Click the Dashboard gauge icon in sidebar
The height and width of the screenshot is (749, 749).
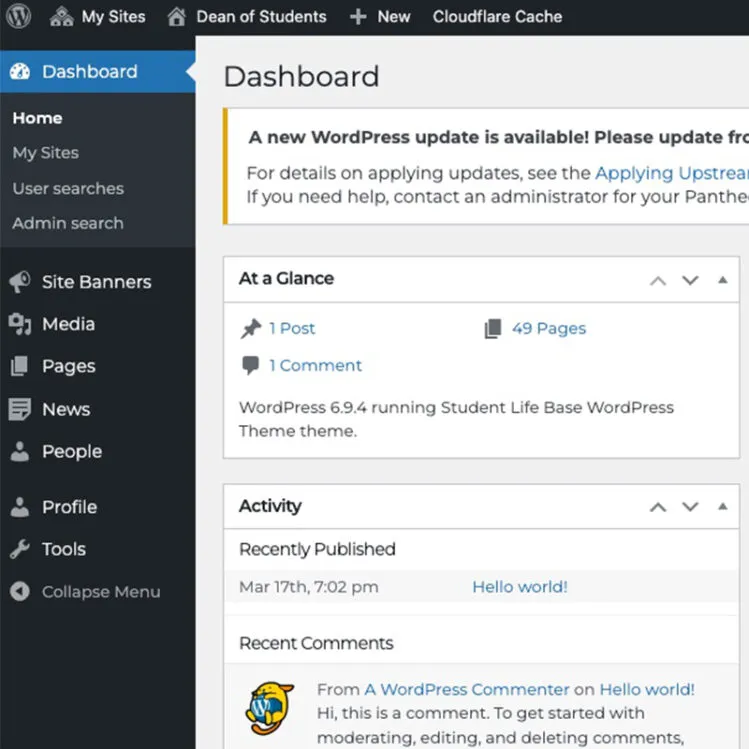tap(20, 72)
